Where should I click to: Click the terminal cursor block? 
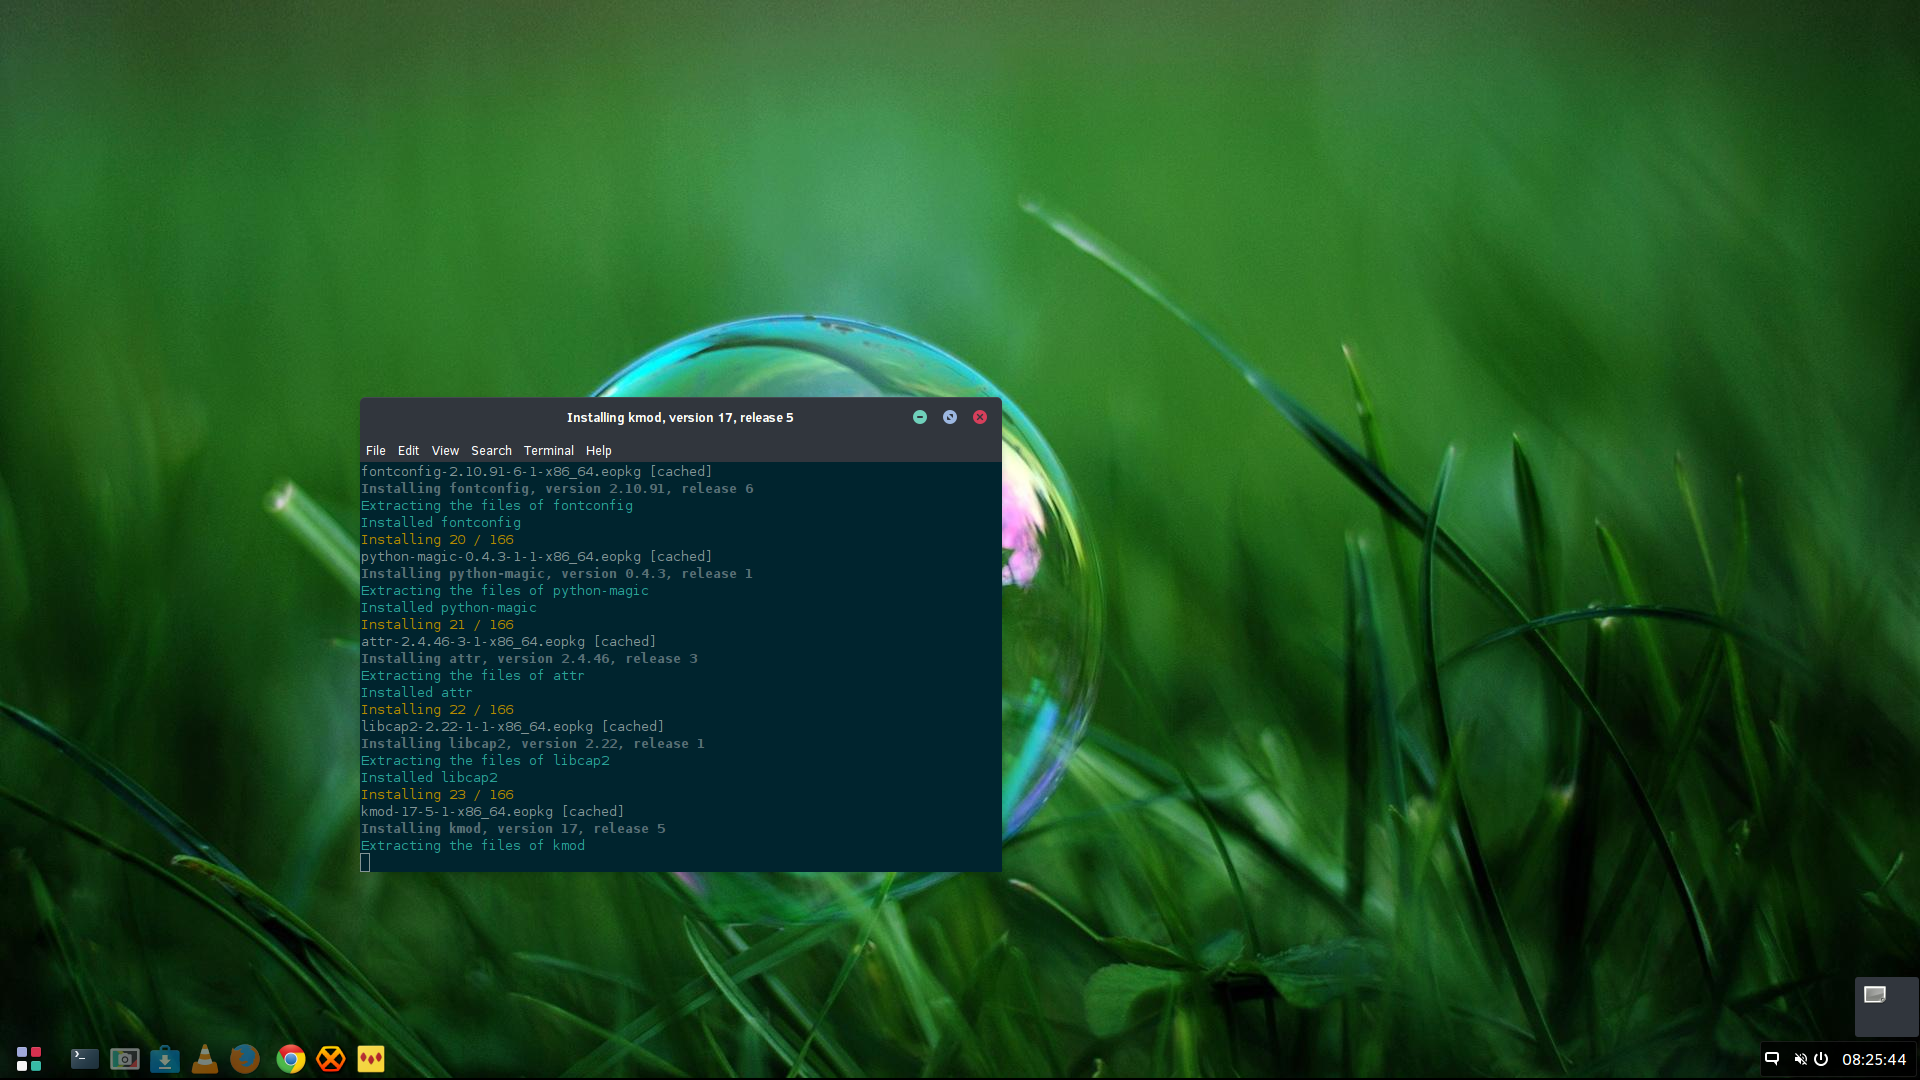(x=365, y=863)
